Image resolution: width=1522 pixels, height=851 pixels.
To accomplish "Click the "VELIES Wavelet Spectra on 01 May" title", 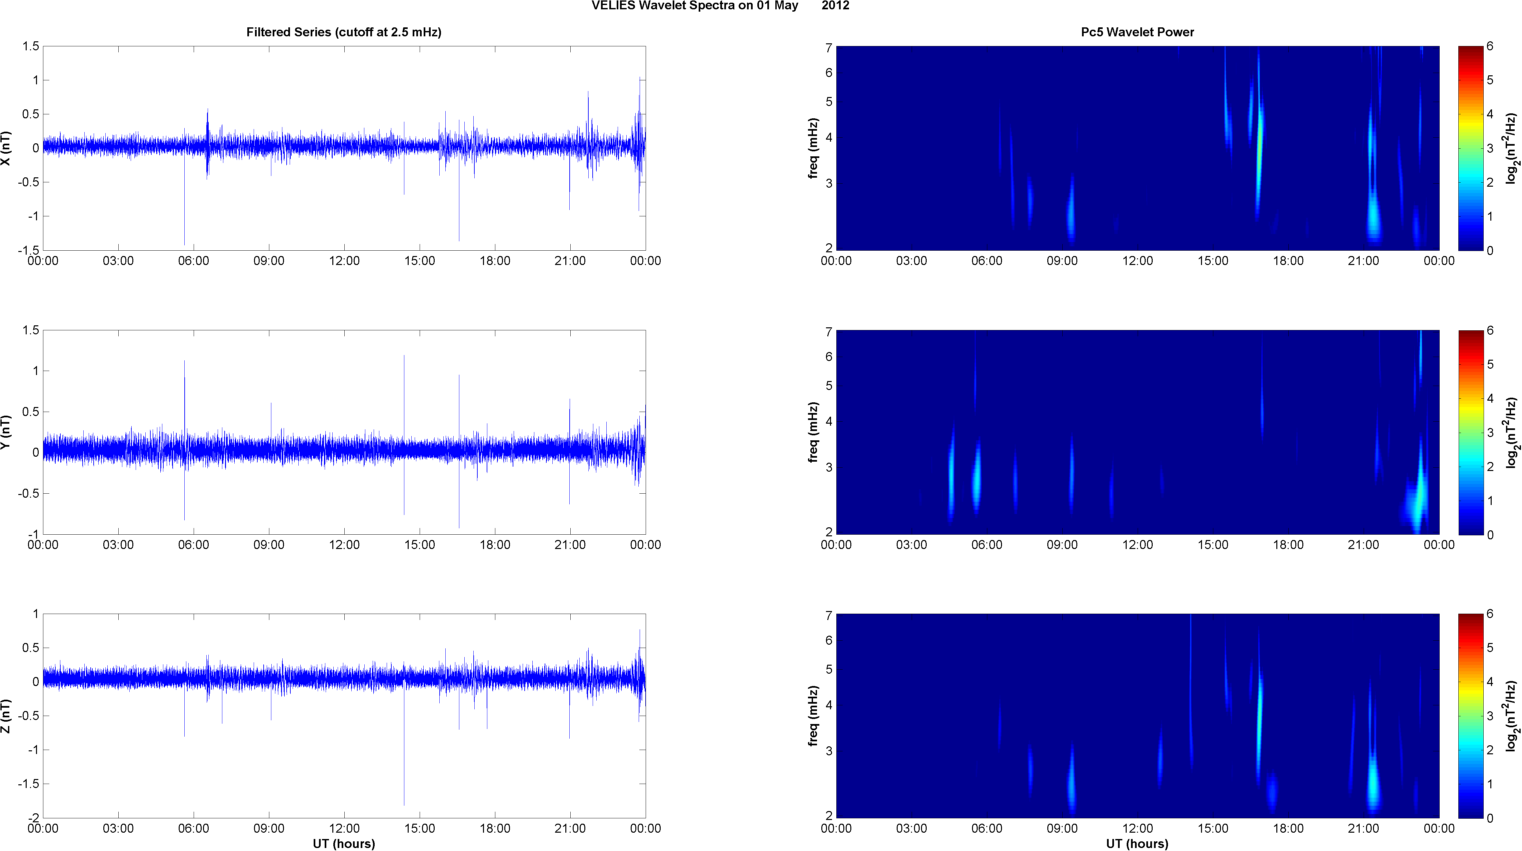I will pyautogui.click(x=695, y=6).
